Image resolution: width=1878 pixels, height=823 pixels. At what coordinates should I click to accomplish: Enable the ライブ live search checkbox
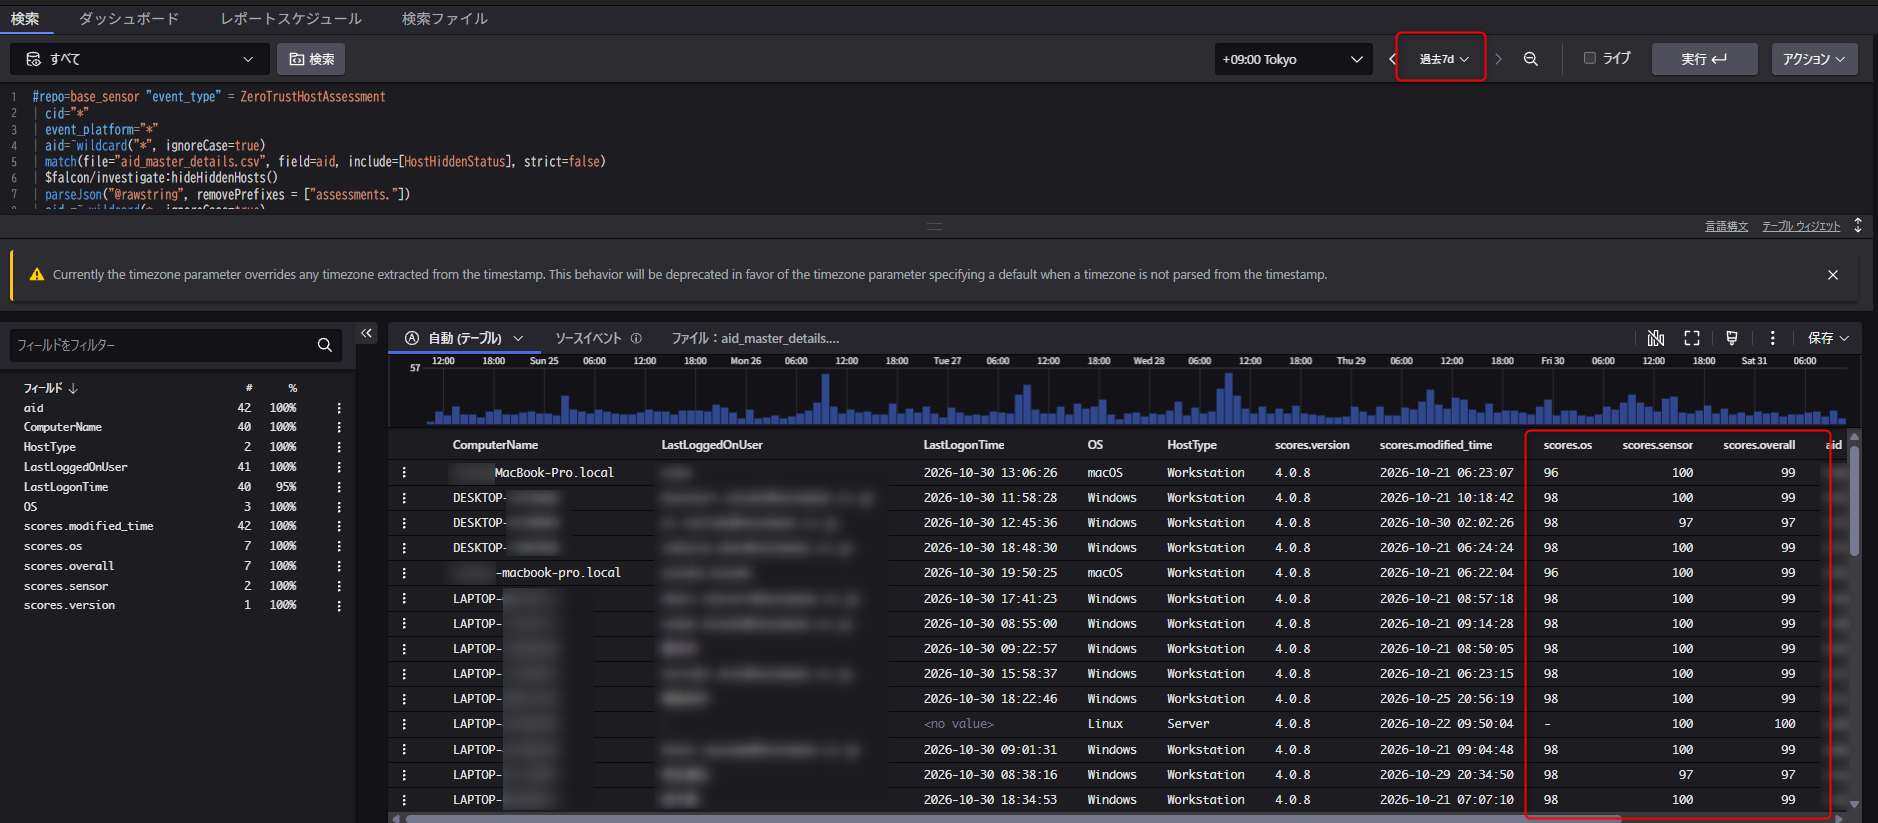coord(1590,58)
